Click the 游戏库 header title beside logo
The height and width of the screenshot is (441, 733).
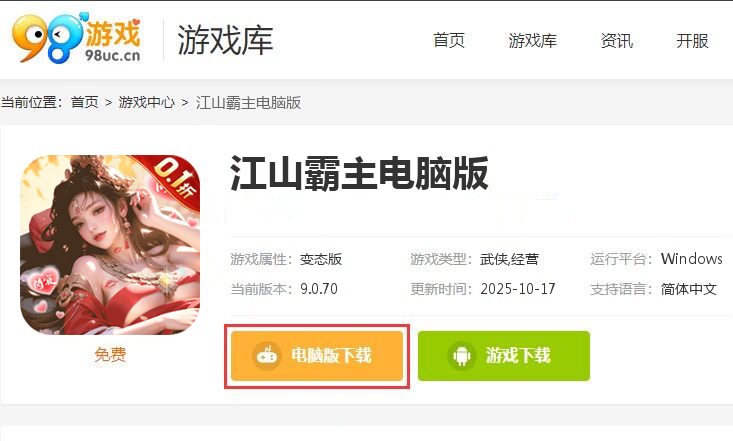[x=225, y=40]
